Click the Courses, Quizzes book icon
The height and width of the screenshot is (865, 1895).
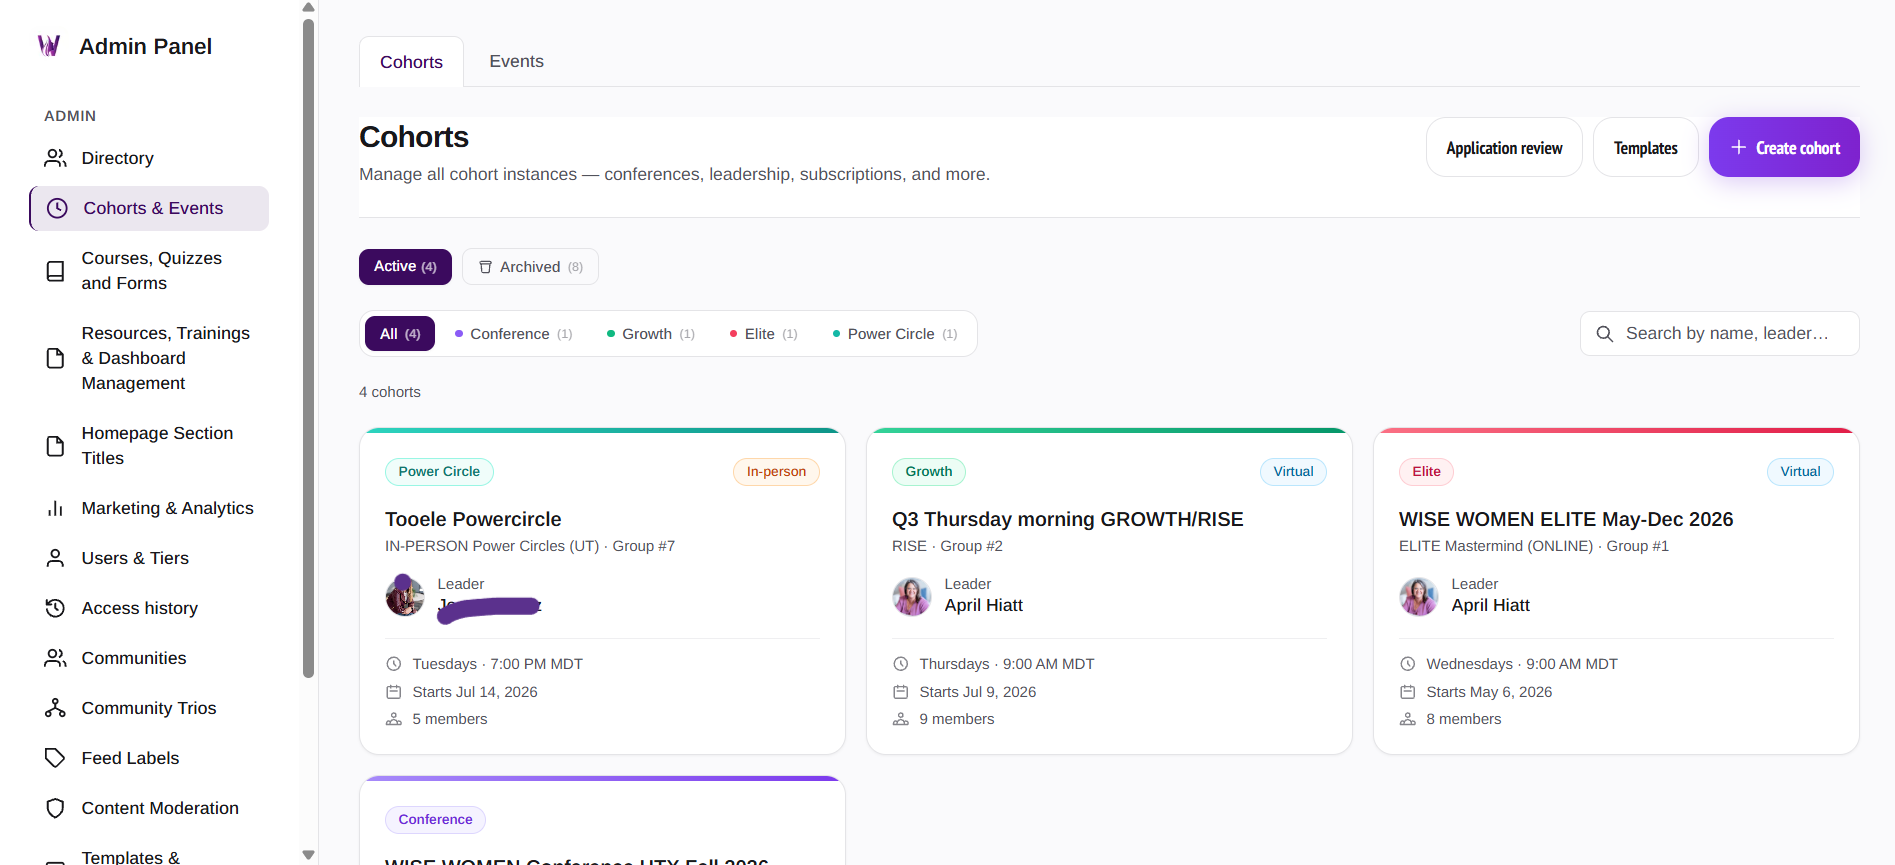pyautogui.click(x=55, y=271)
